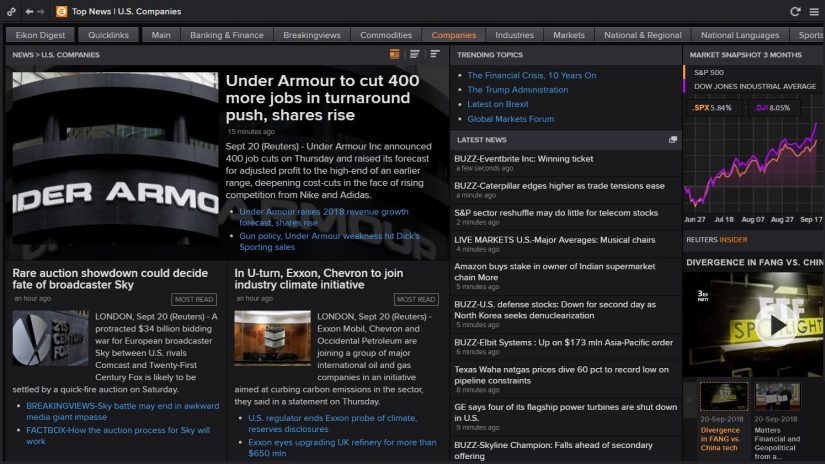Open the Eikon Digest tab

[x=41, y=35]
